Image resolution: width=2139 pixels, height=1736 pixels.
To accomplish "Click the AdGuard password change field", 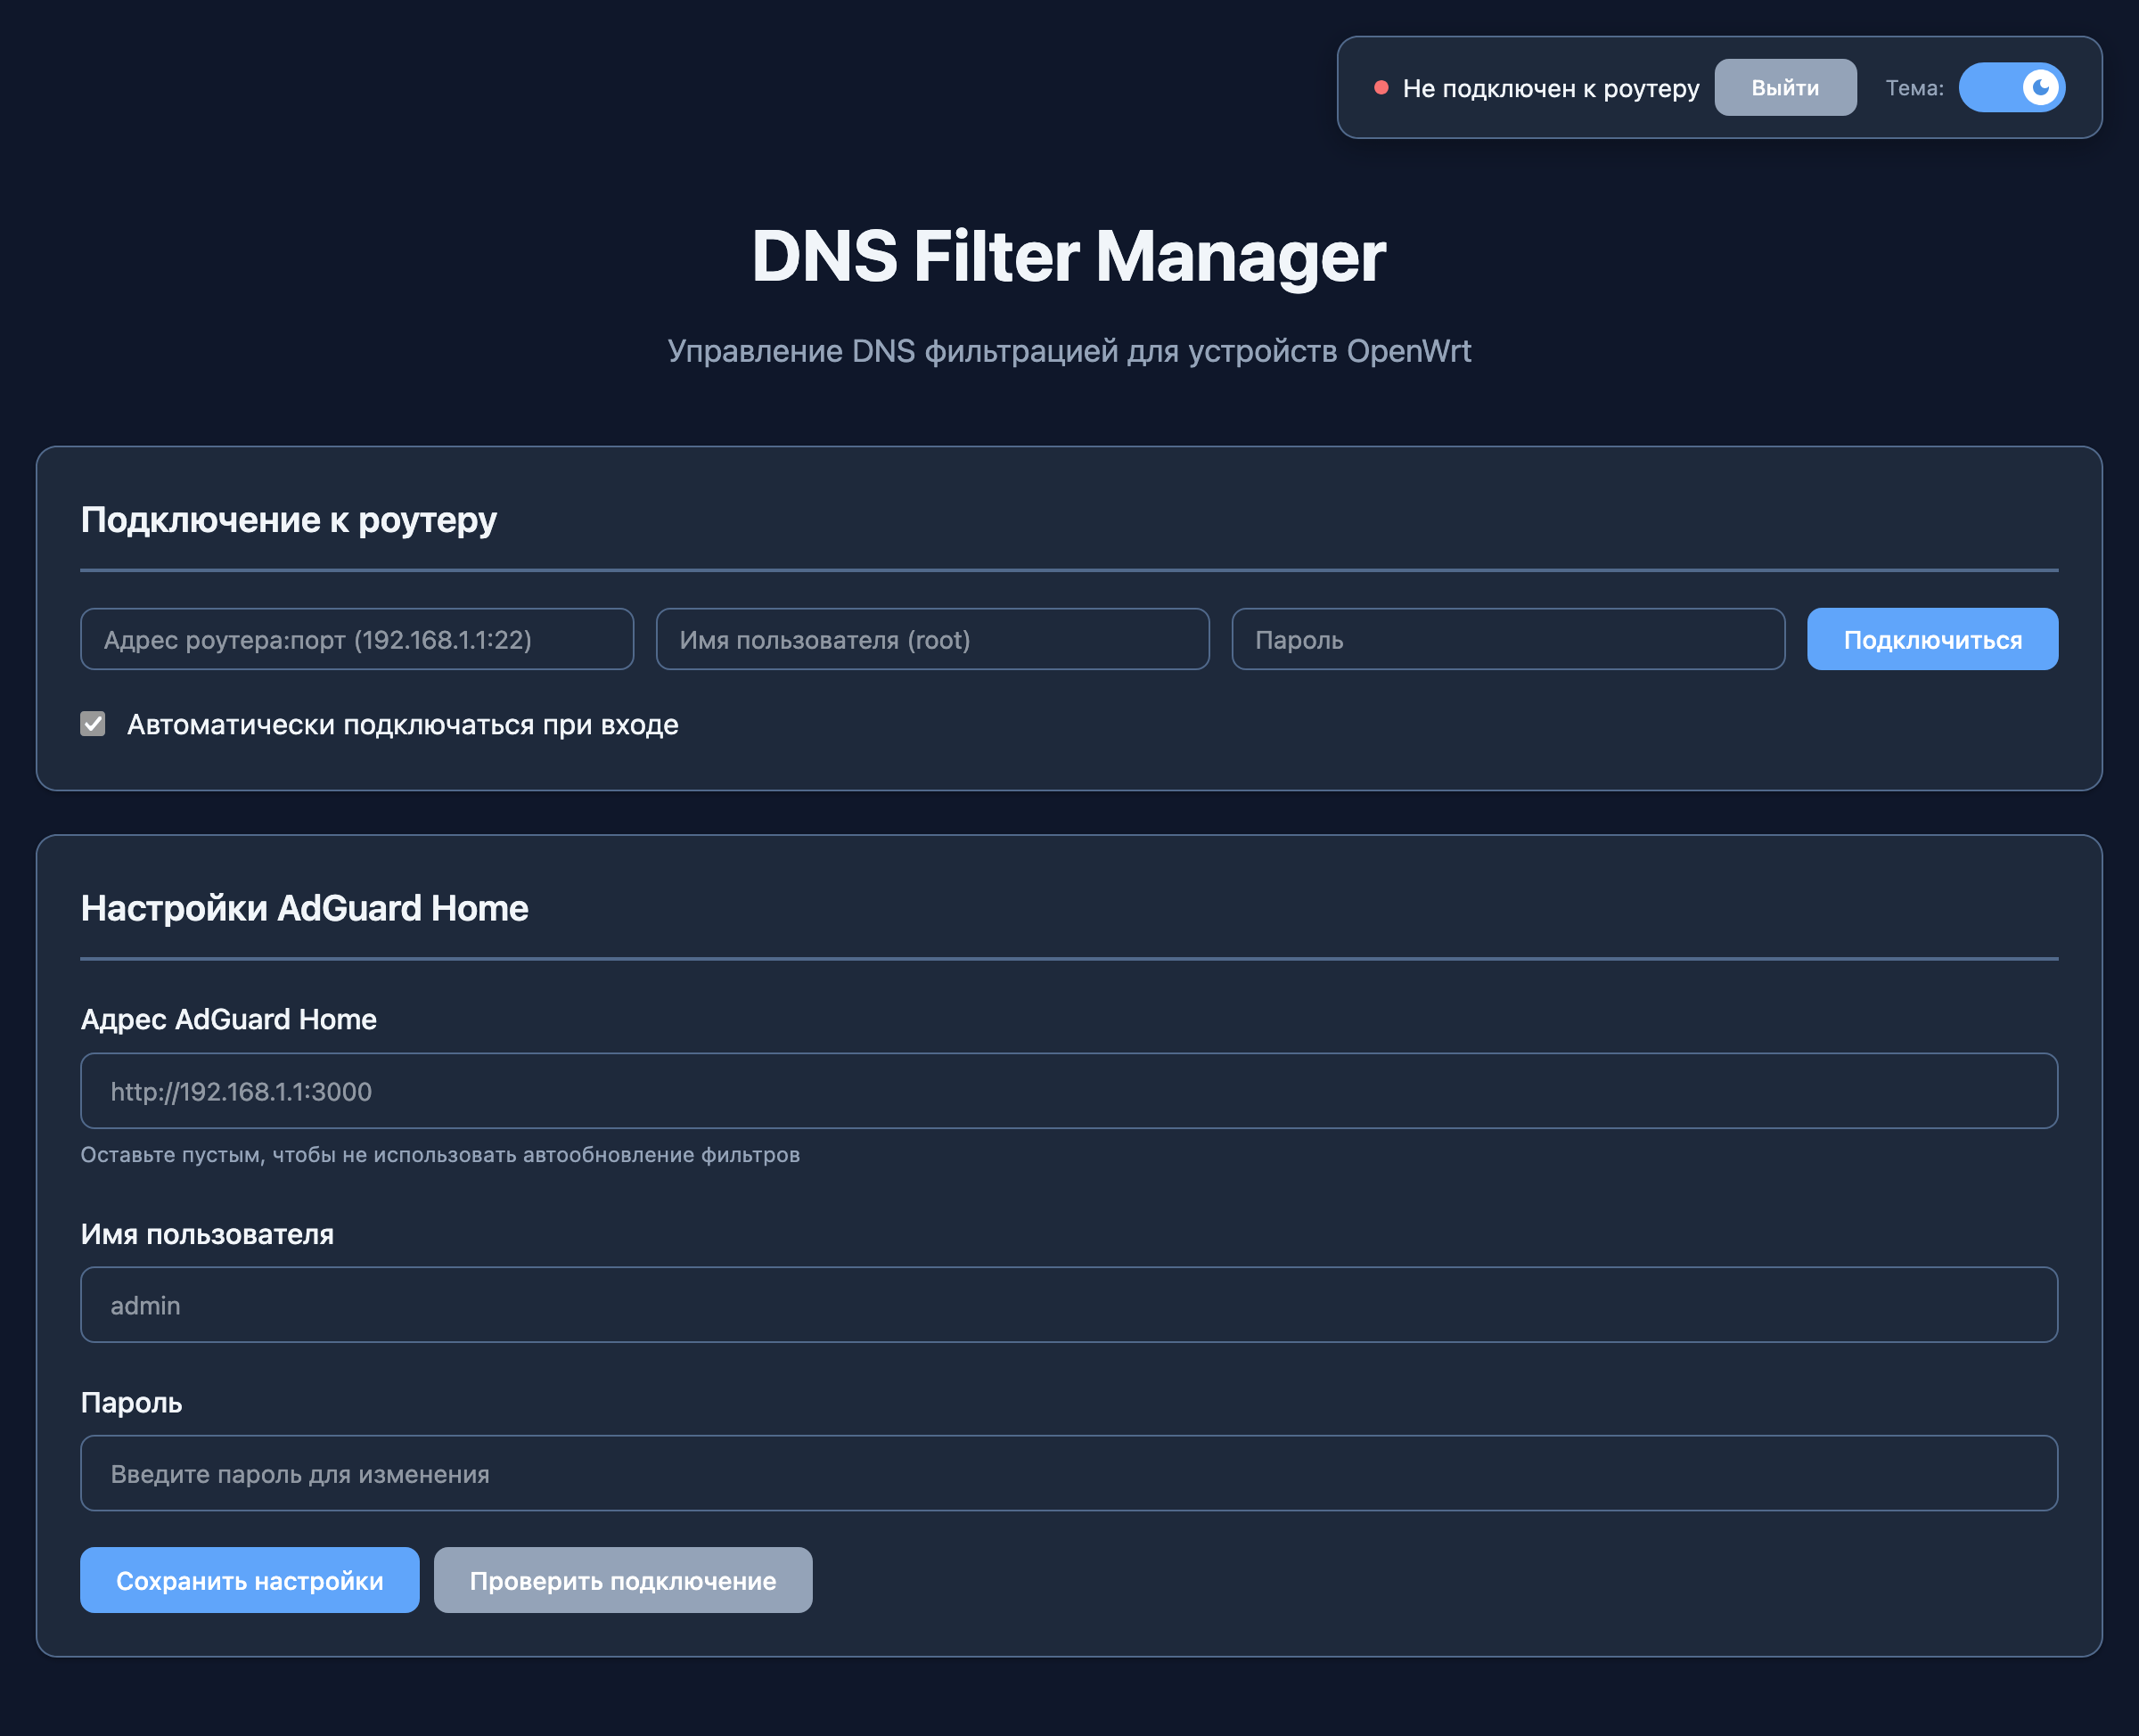I will 1068,1474.
